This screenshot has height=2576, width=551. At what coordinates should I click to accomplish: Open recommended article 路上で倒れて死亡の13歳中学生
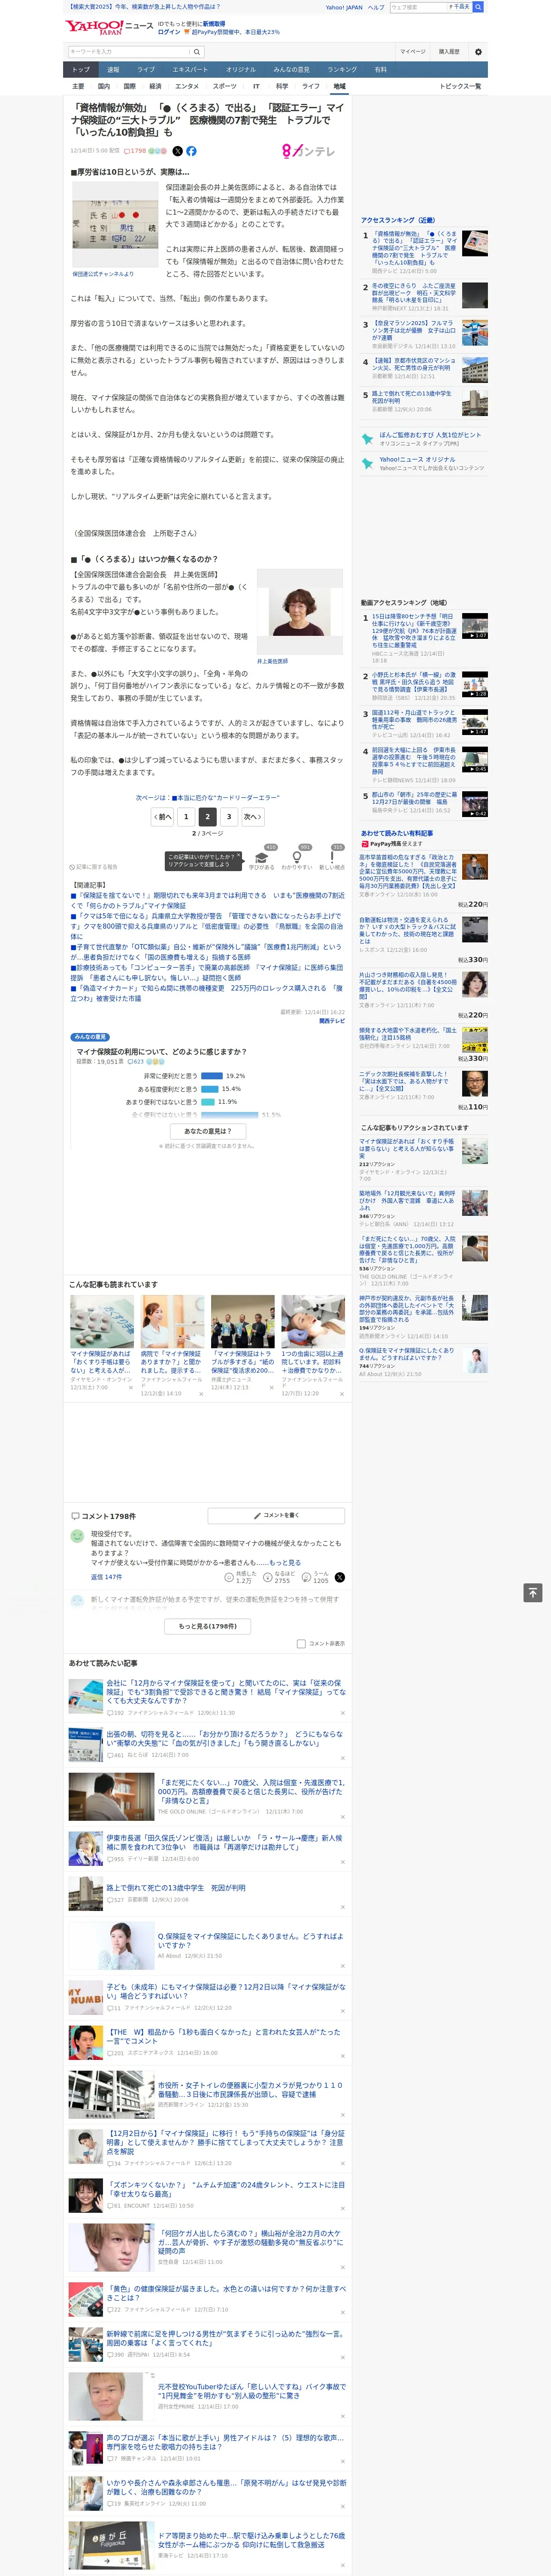[176, 1888]
